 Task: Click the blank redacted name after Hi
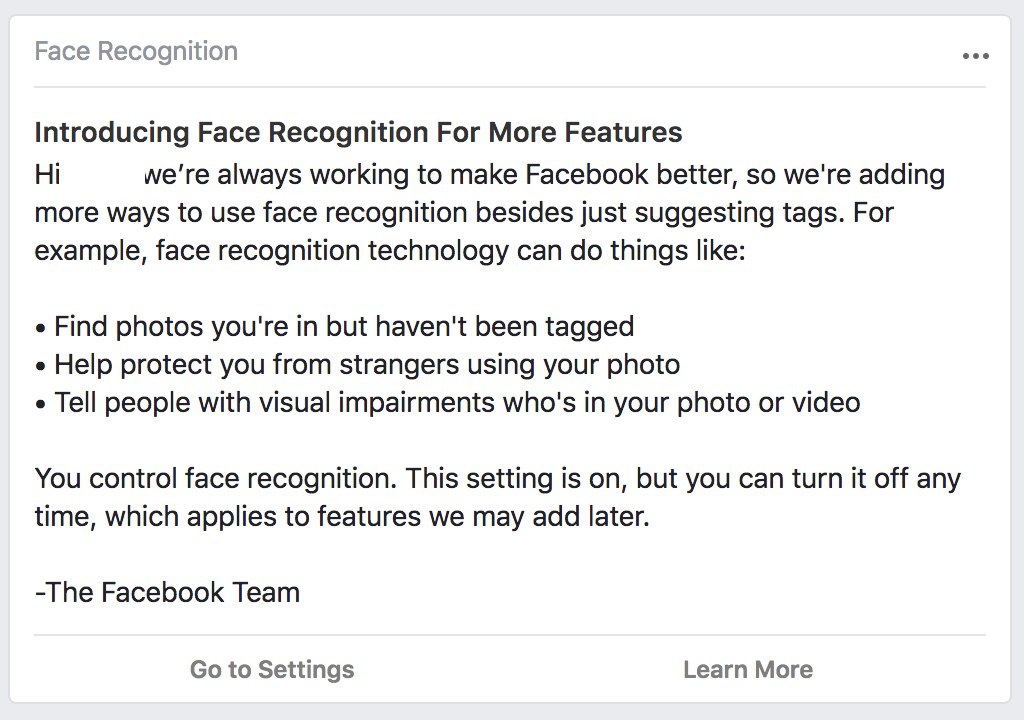click(x=103, y=175)
